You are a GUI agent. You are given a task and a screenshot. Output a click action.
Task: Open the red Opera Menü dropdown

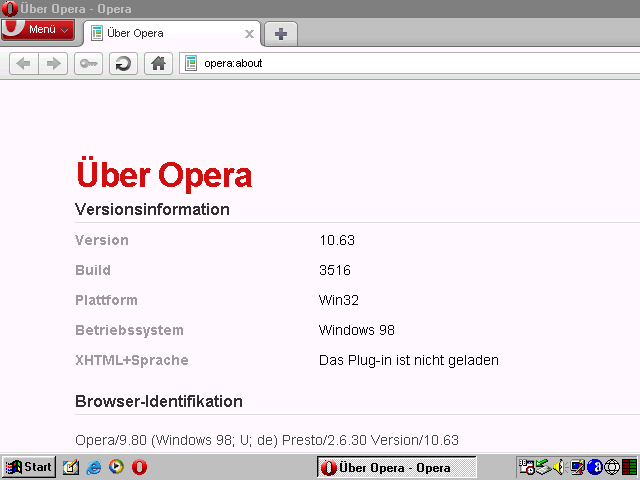[38, 30]
